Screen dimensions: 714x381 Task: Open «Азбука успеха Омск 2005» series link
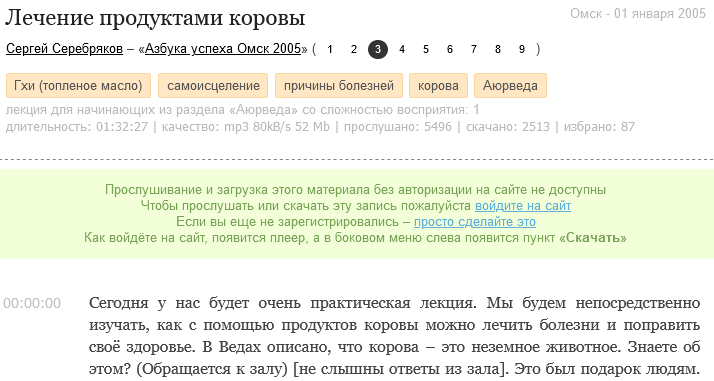coord(223,49)
